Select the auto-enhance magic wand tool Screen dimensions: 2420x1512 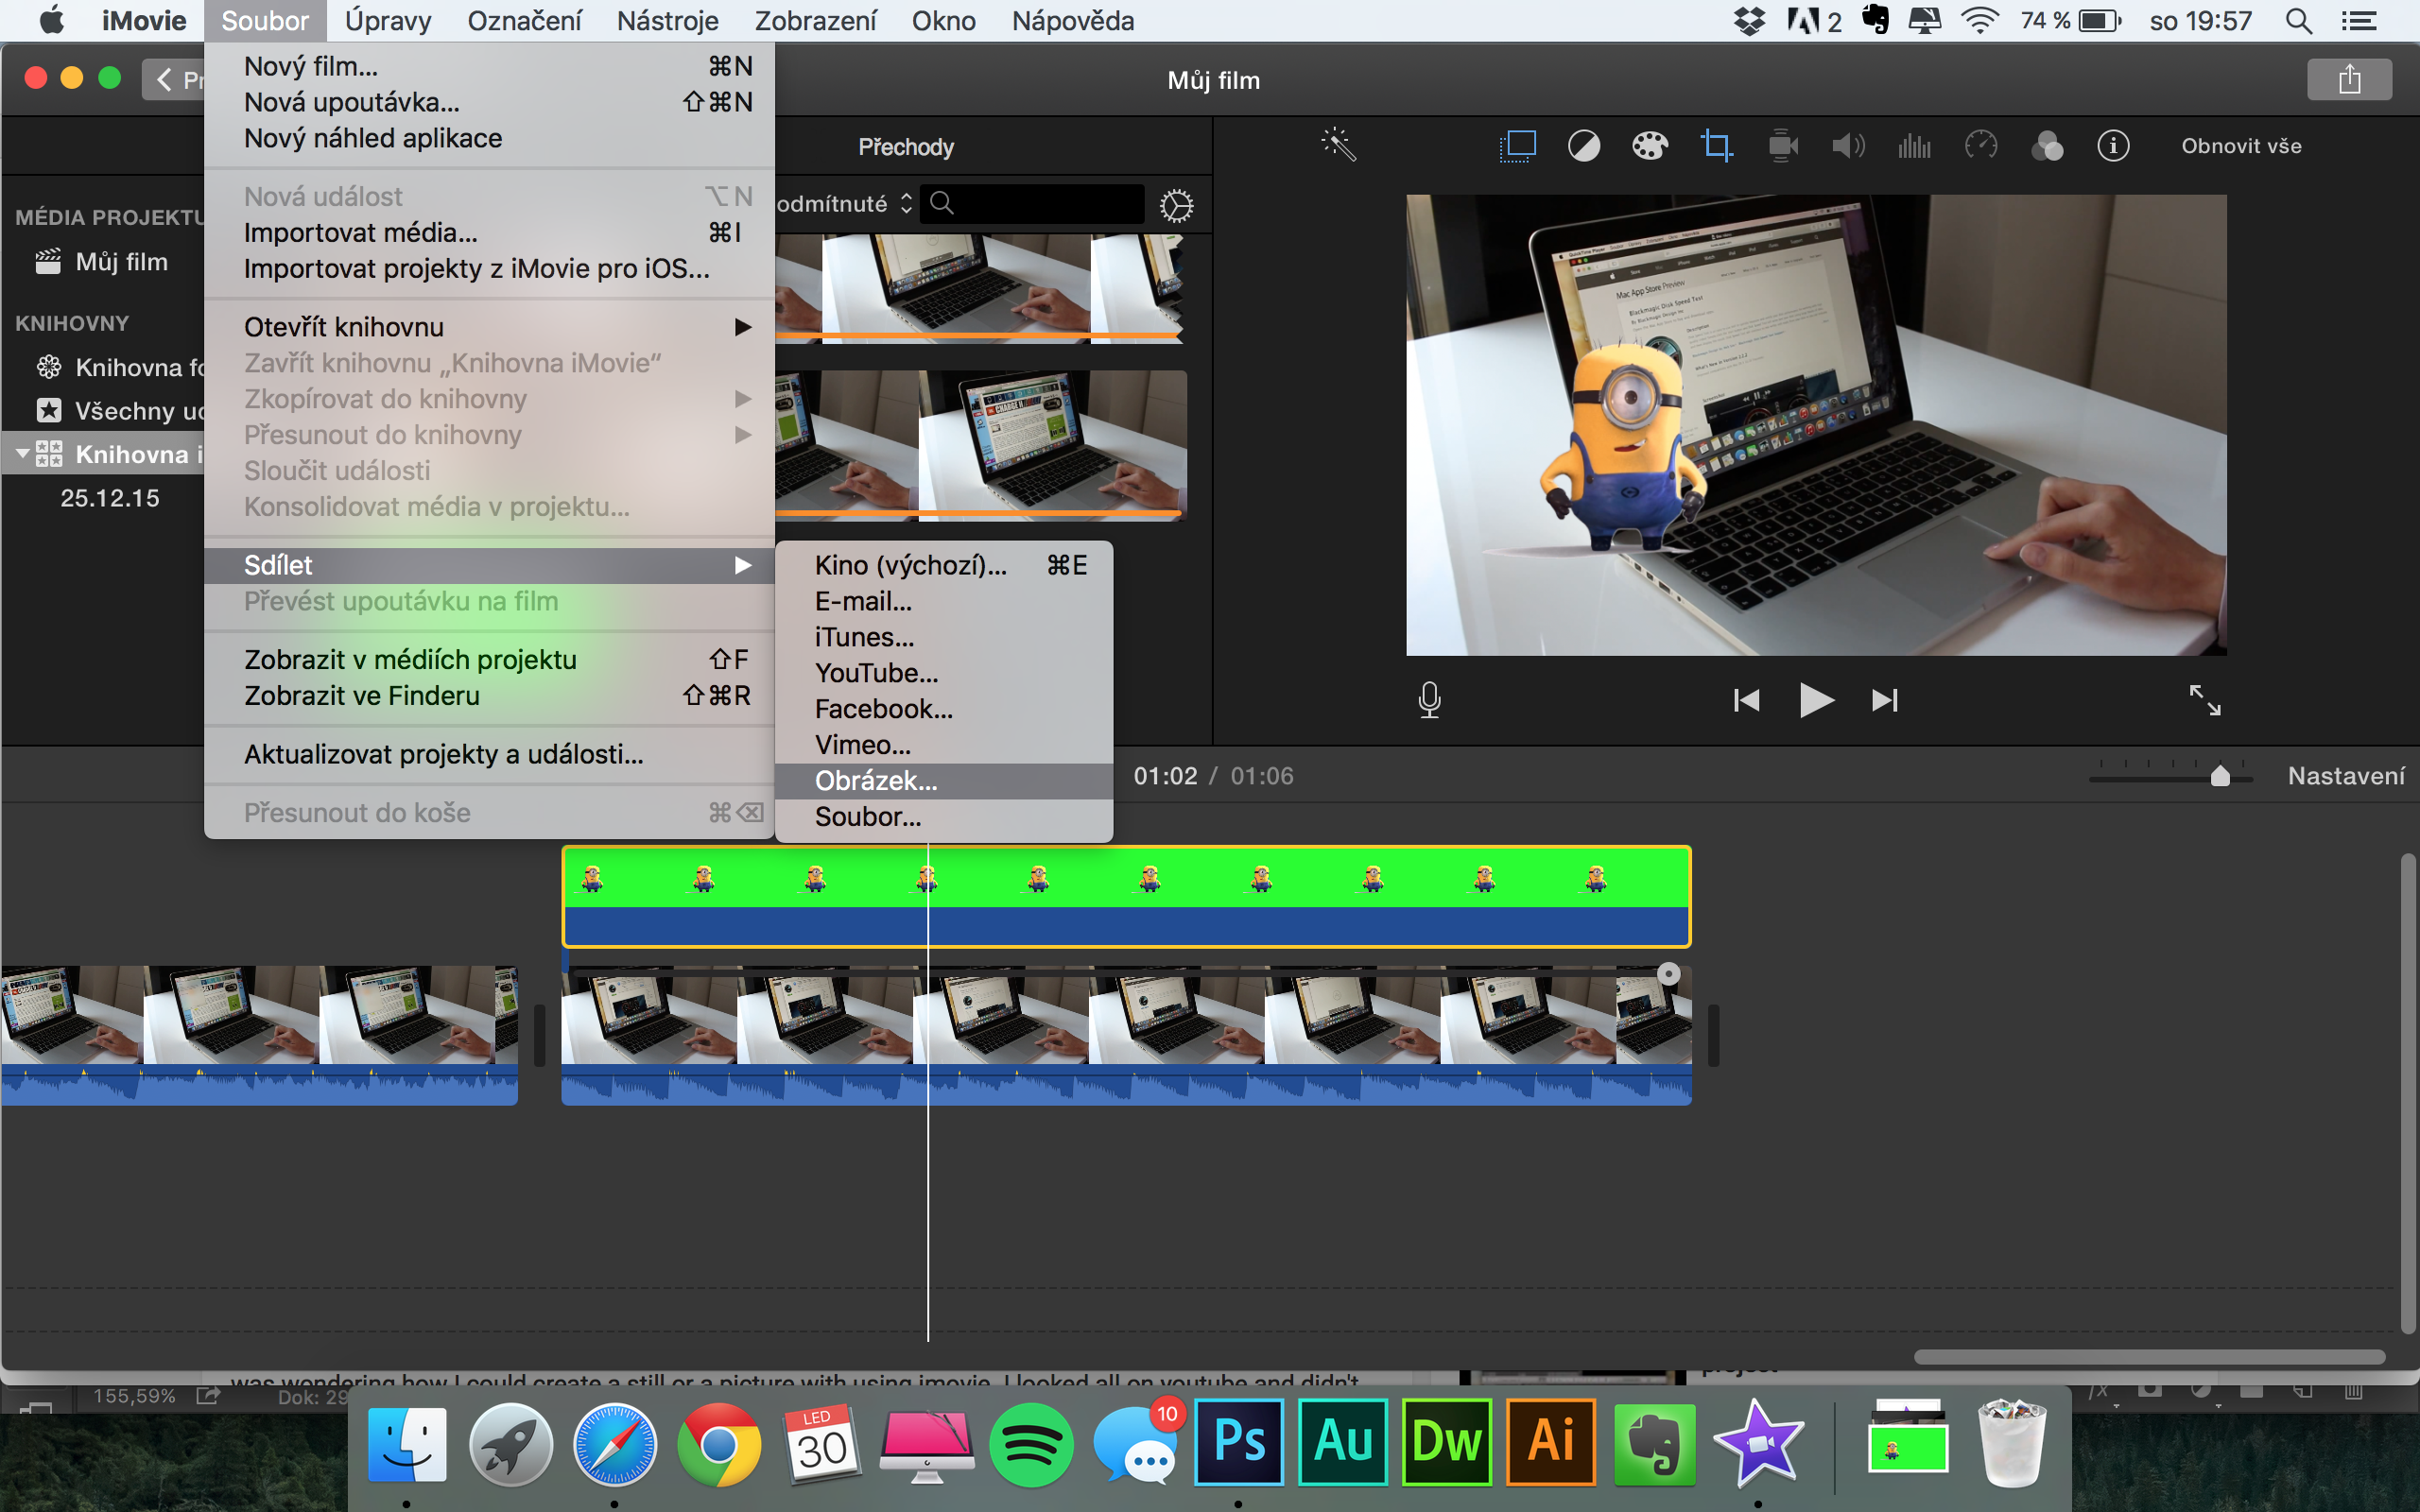[x=1340, y=145]
